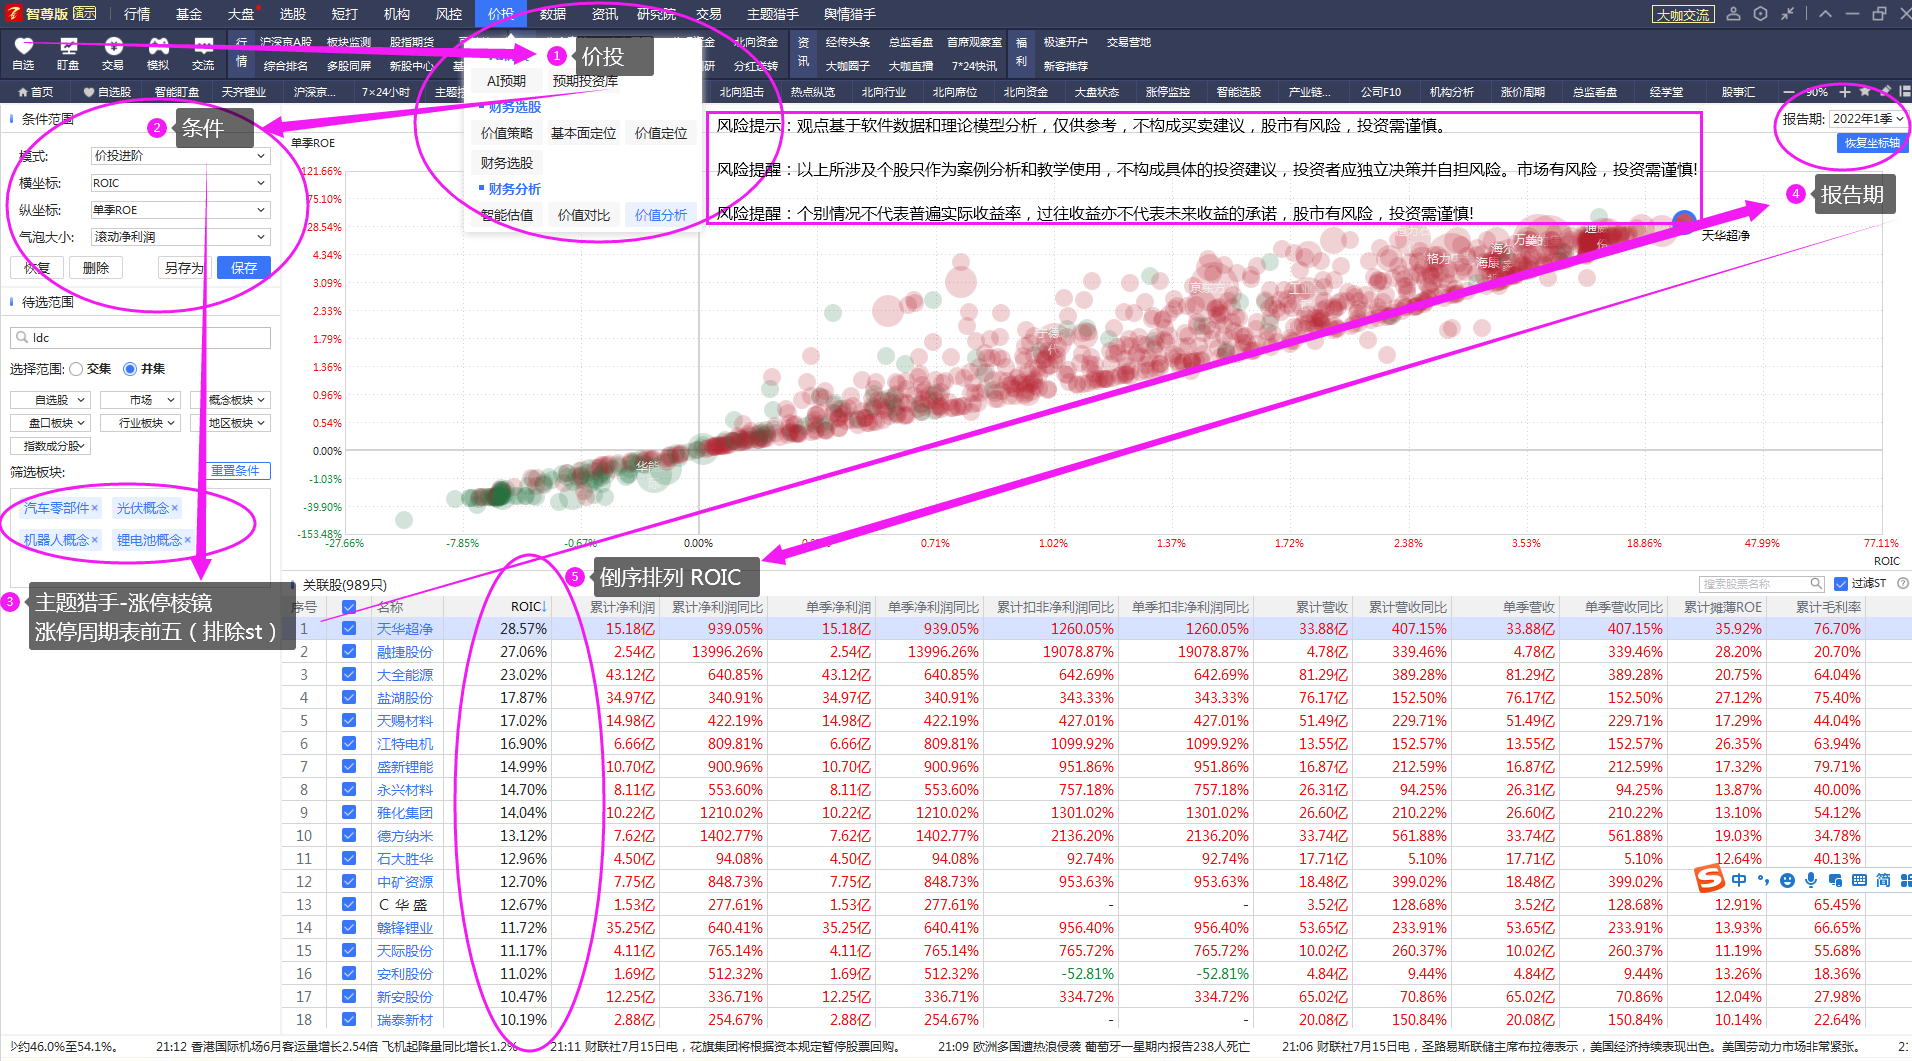Open 交易 trade icon

[113, 45]
